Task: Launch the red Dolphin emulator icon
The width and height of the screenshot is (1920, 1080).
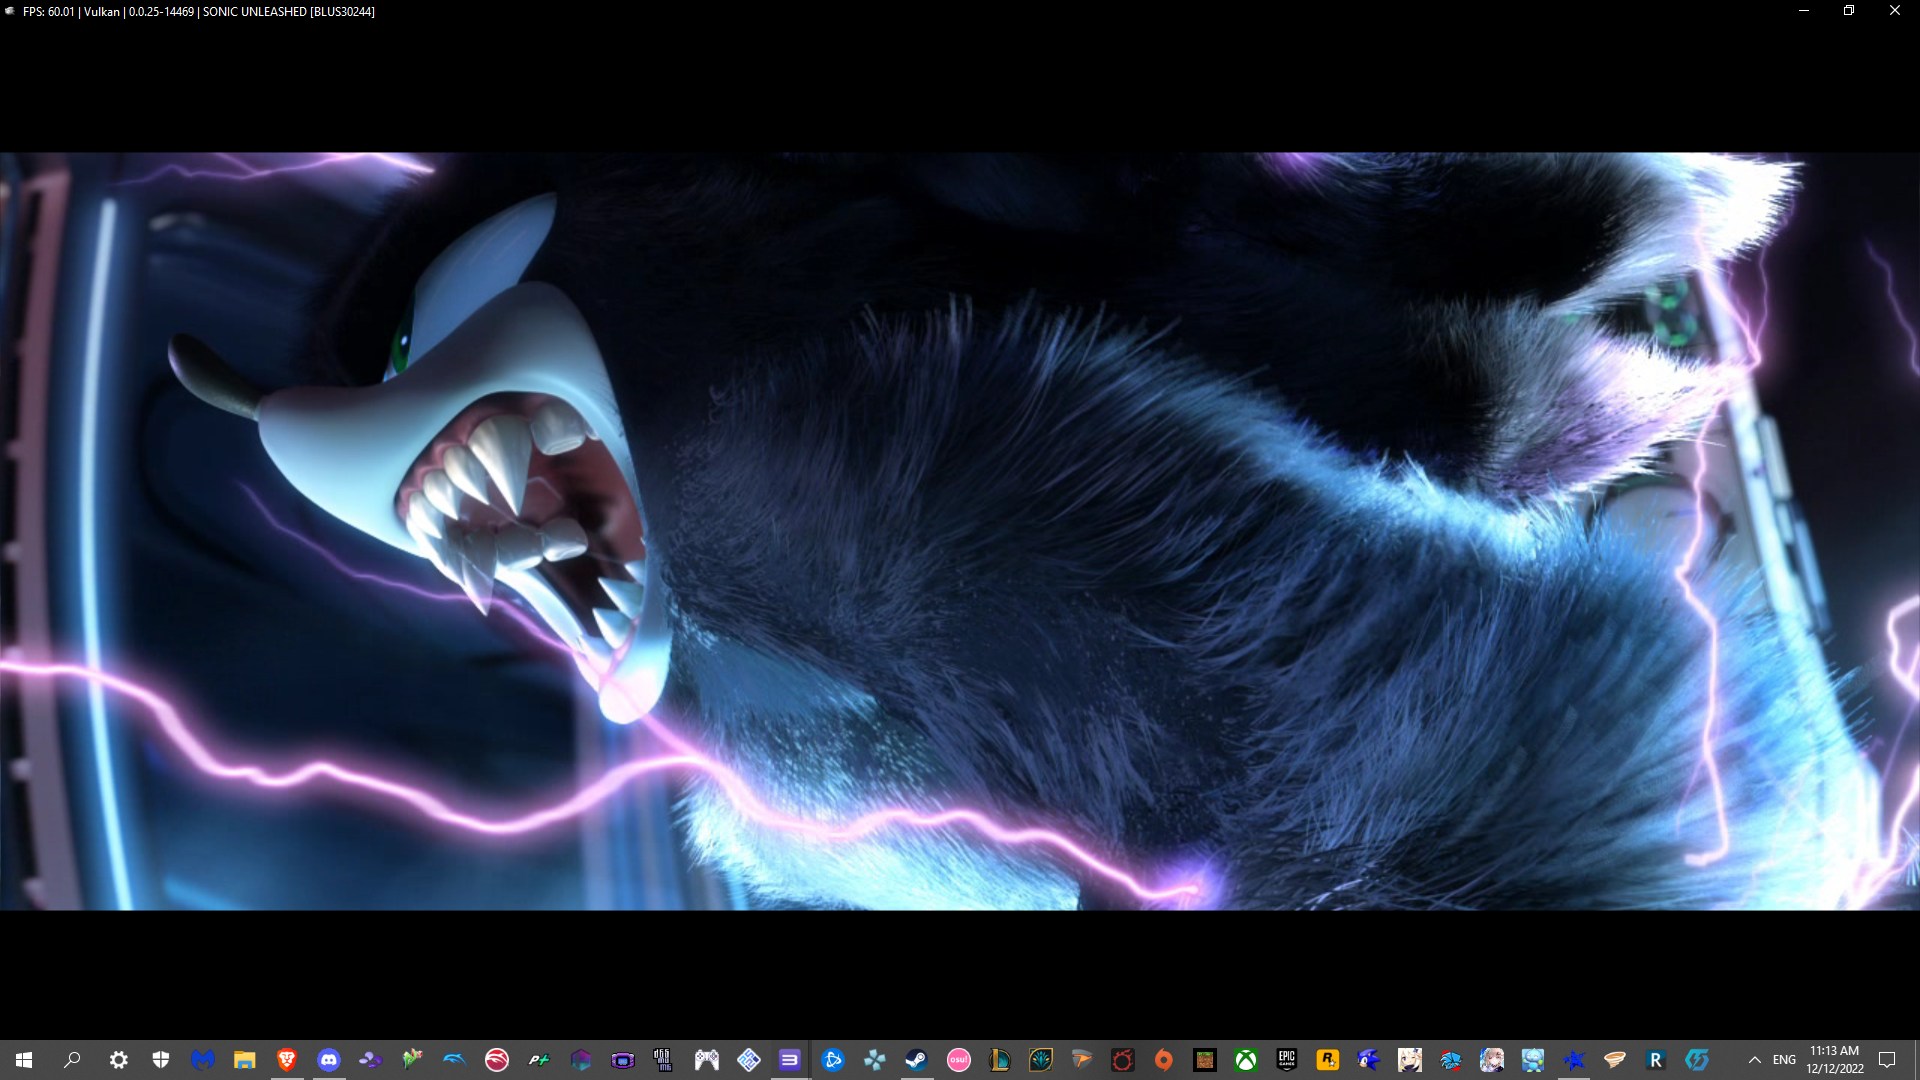Action: click(x=497, y=1060)
